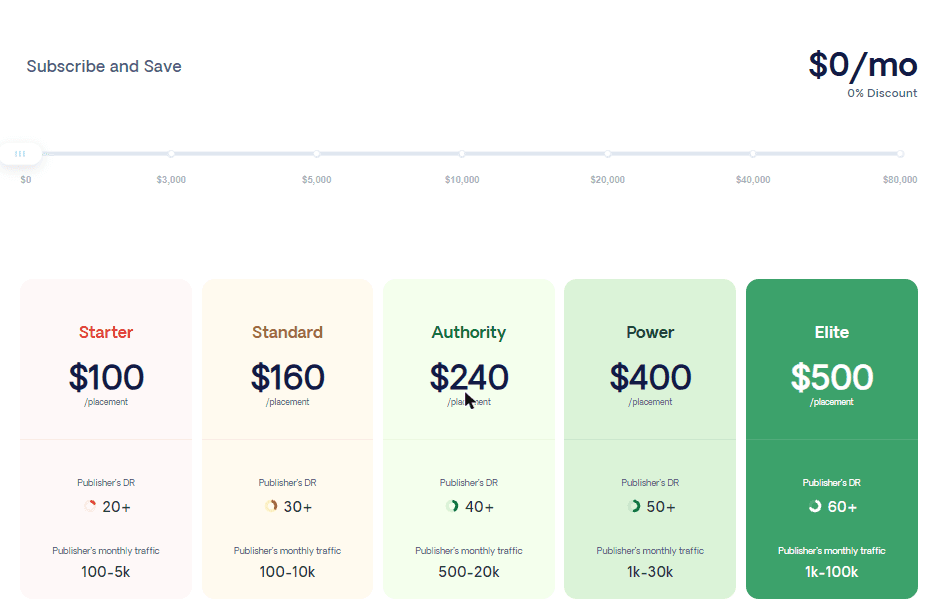
Task: Click the Elite 60+ DR value
Action: click(x=842, y=507)
